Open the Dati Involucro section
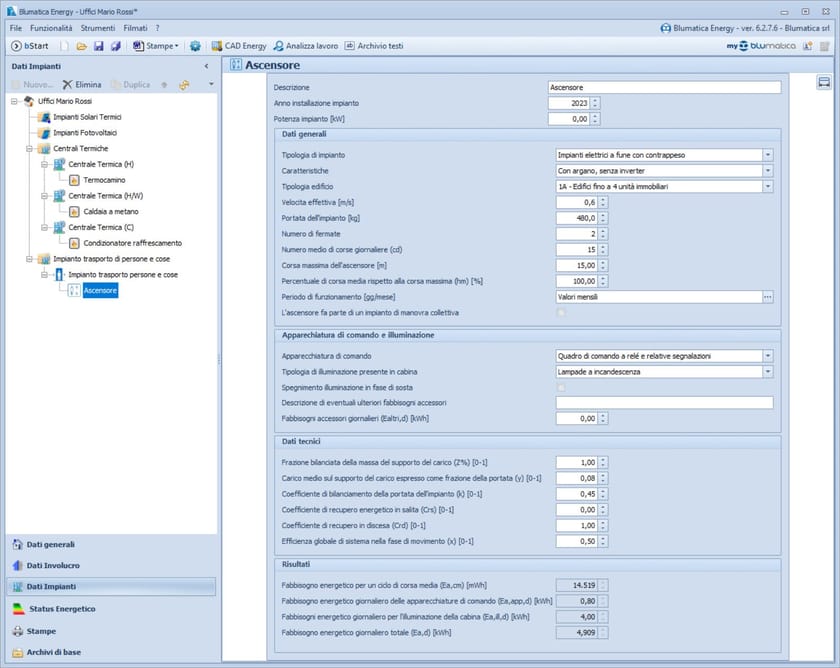Viewport: 840px width, 668px height. 54,566
